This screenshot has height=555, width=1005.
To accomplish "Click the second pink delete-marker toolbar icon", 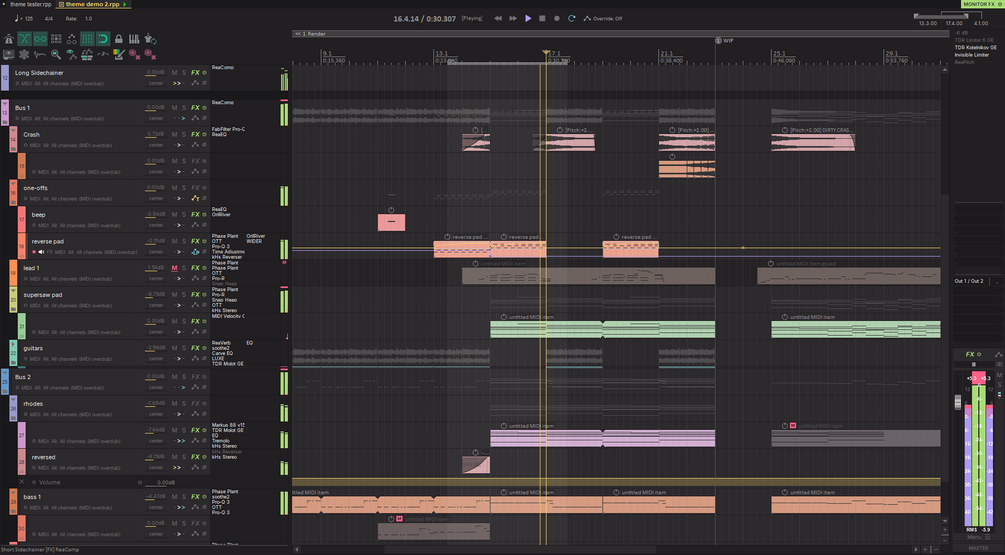I will point(150,54).
